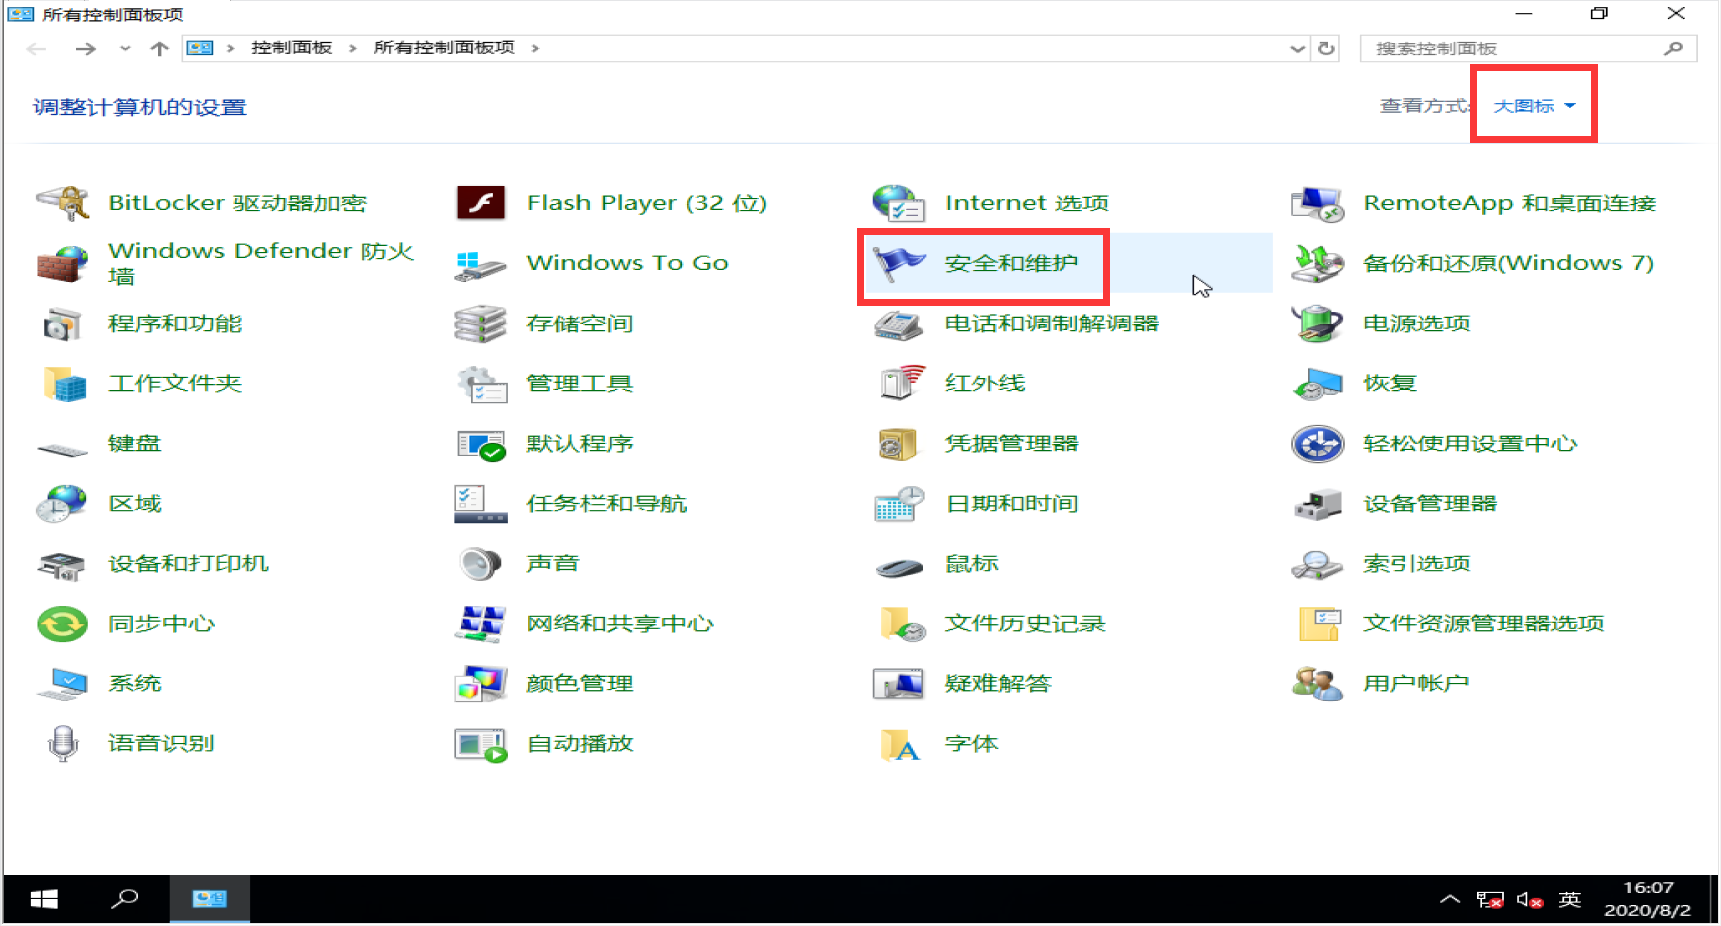Click the muted volume tray icon
The width and height of the screenshot is (1721, 926).
pos(1529,900)
